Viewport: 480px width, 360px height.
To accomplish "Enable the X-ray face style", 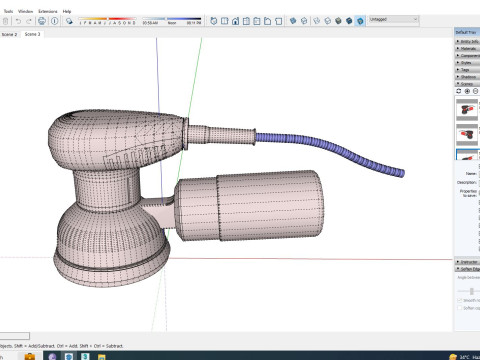I will (293, 21).
